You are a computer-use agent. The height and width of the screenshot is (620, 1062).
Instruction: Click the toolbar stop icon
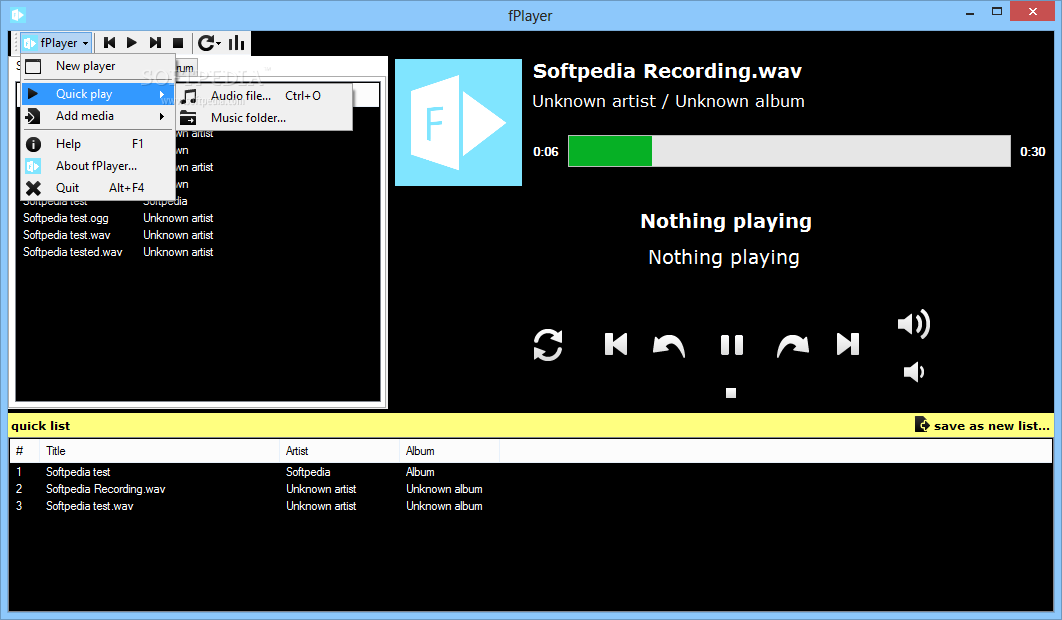[178, 43]
